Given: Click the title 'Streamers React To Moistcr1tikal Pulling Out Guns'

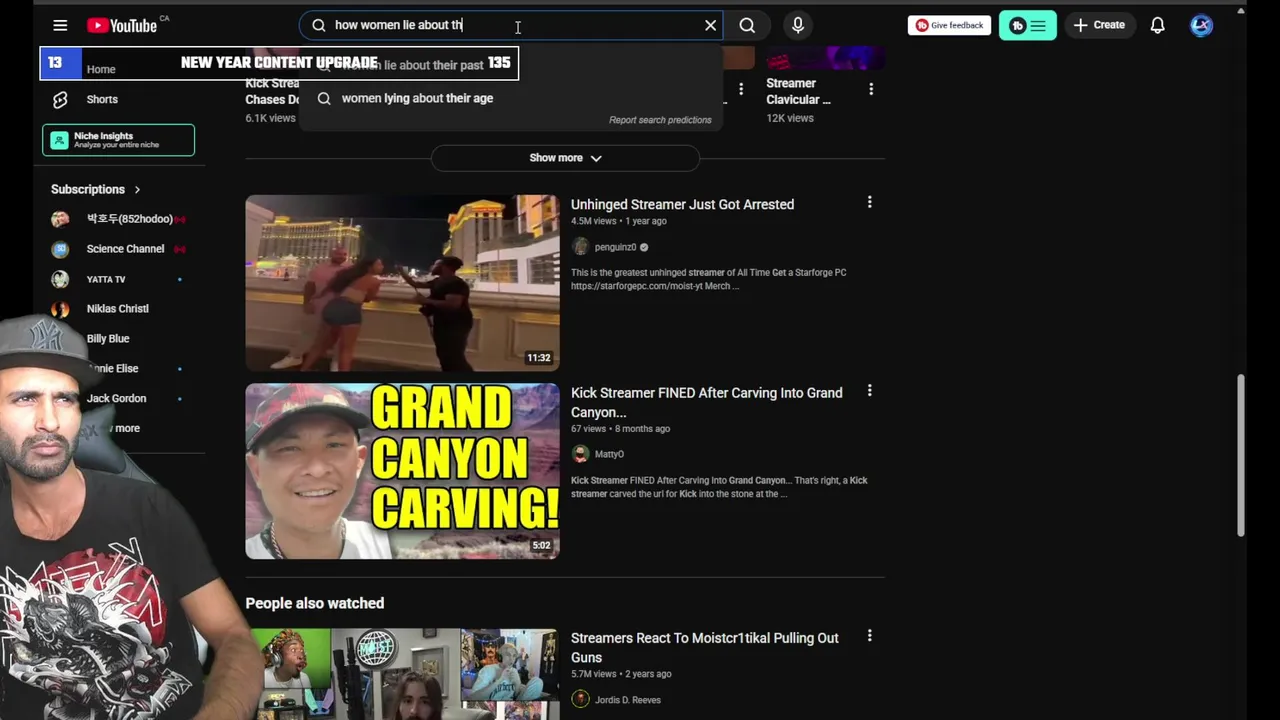Looking at the screenshot, I should click(704, 647).
